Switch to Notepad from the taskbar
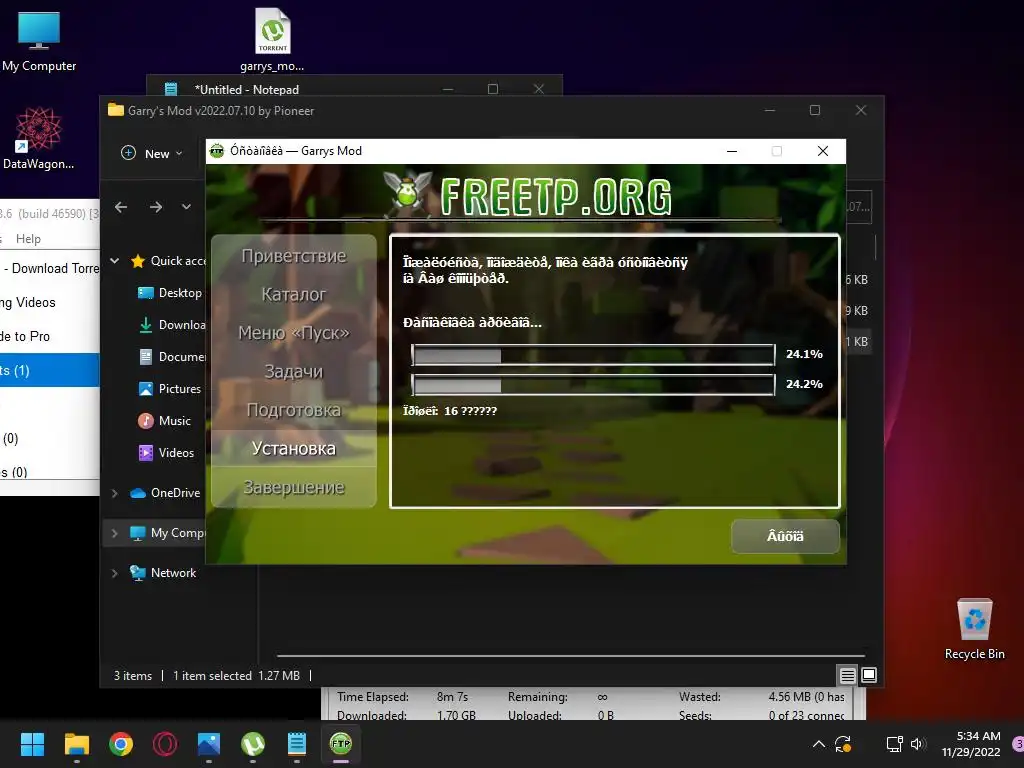 point(297,744)
